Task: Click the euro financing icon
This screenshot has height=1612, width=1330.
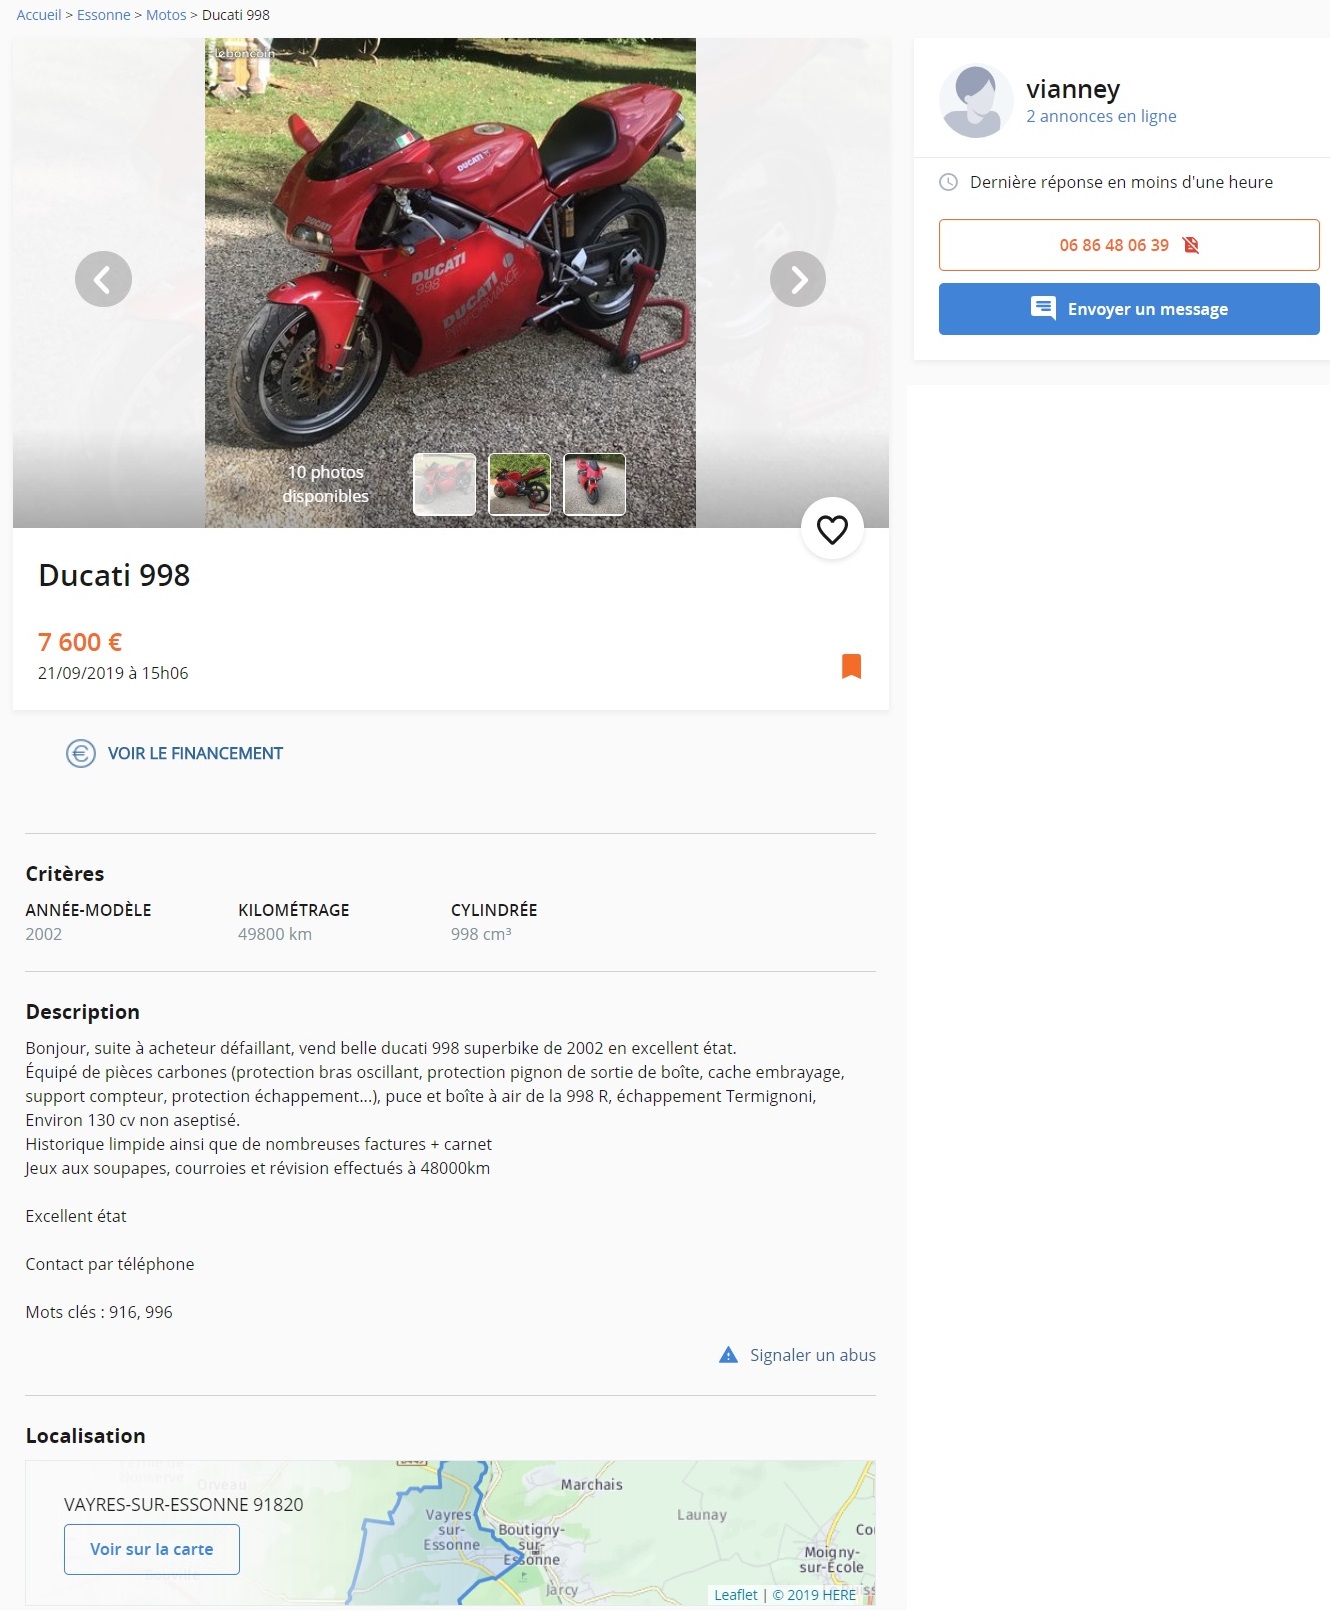Action: click(81, 753)
